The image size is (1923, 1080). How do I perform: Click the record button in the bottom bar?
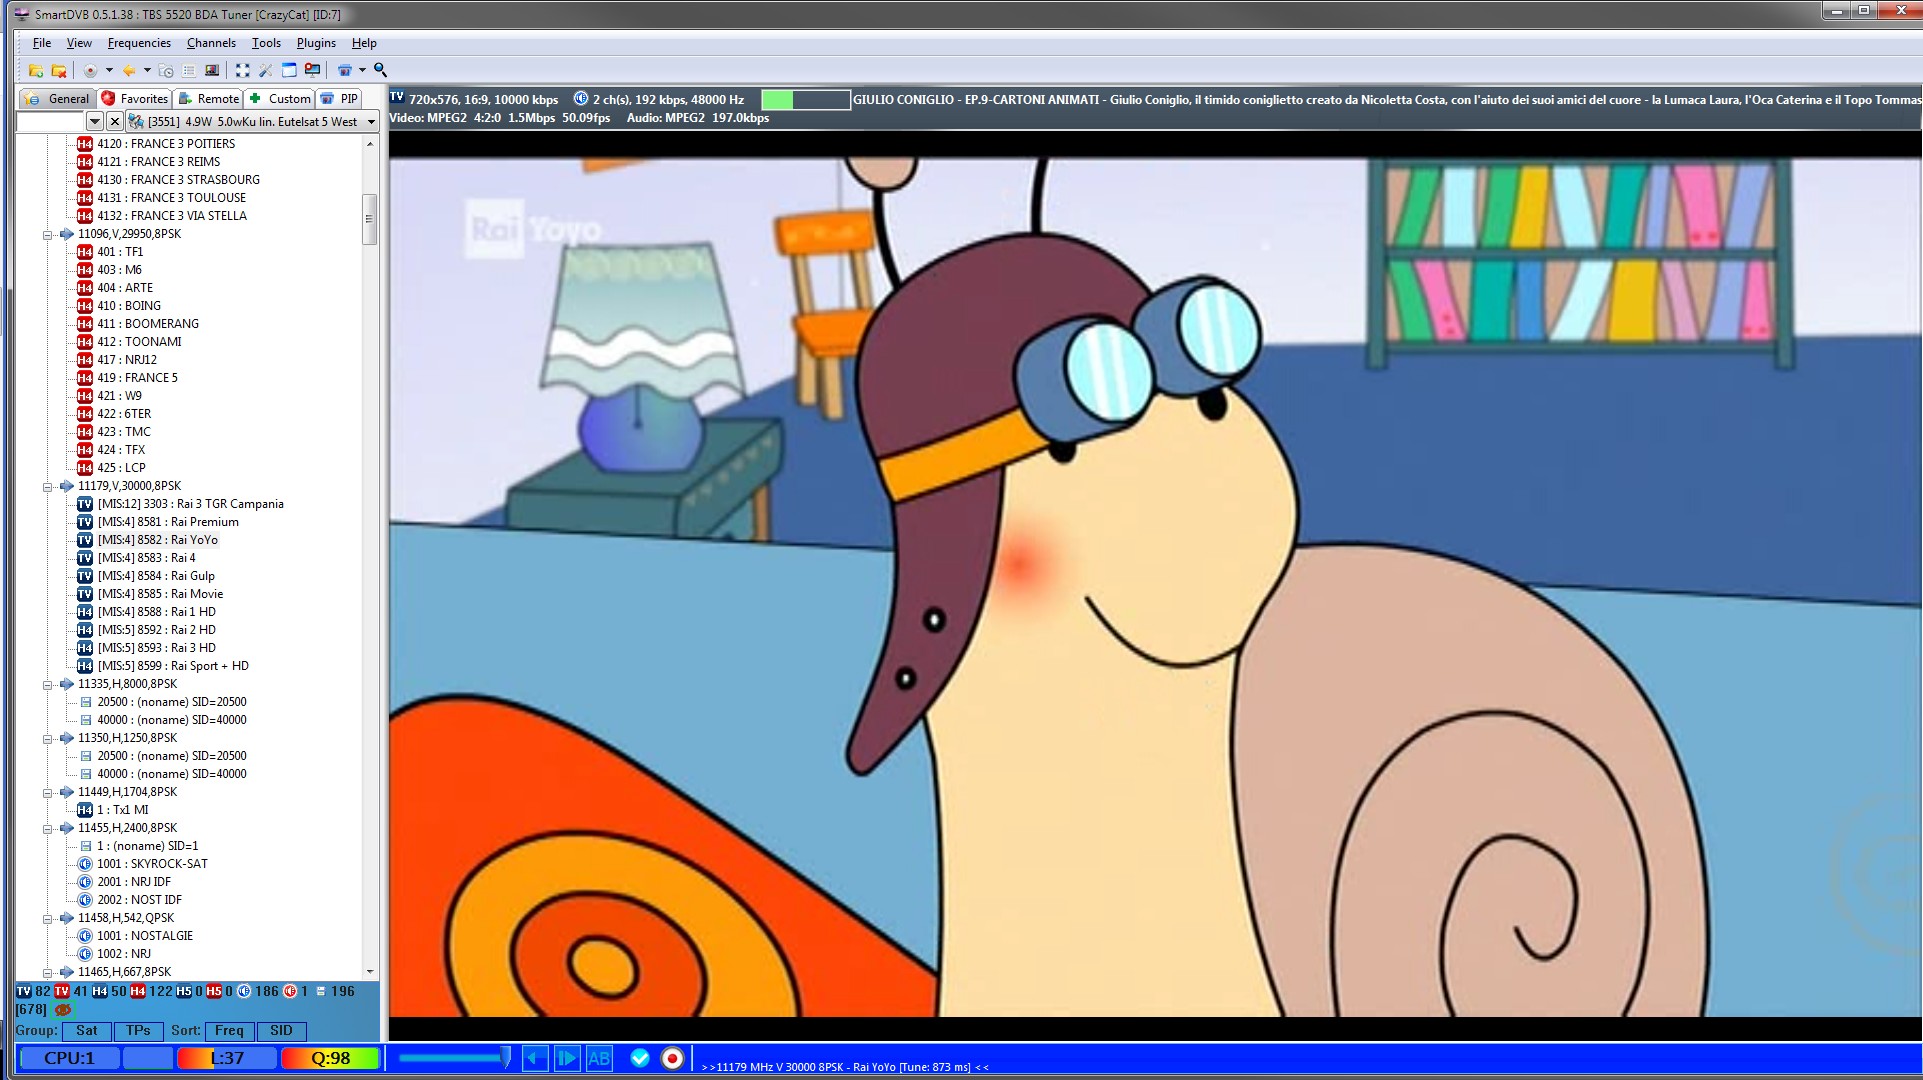(x=673, y=1058)
